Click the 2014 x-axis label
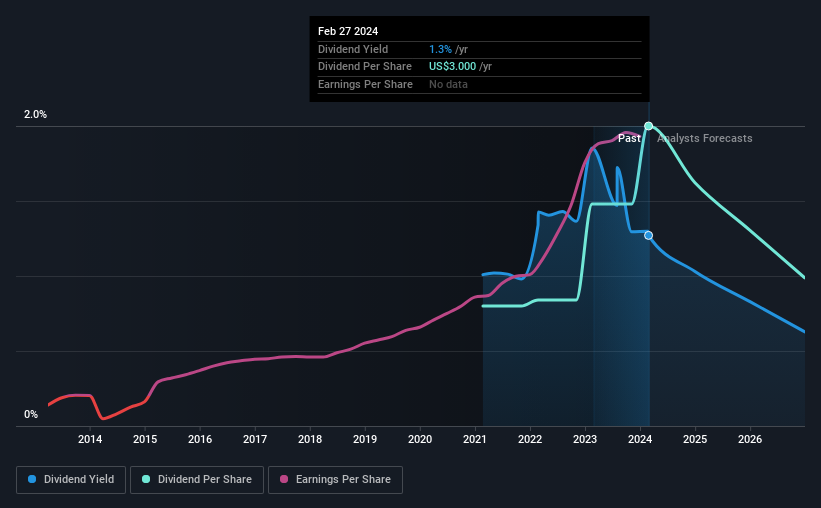Viewport: 821px width, 508px height. click(x=90, y=439)
